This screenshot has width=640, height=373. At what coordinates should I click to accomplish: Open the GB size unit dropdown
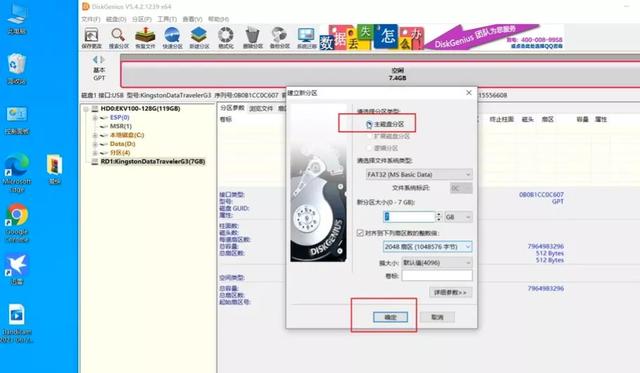(458, 217)
